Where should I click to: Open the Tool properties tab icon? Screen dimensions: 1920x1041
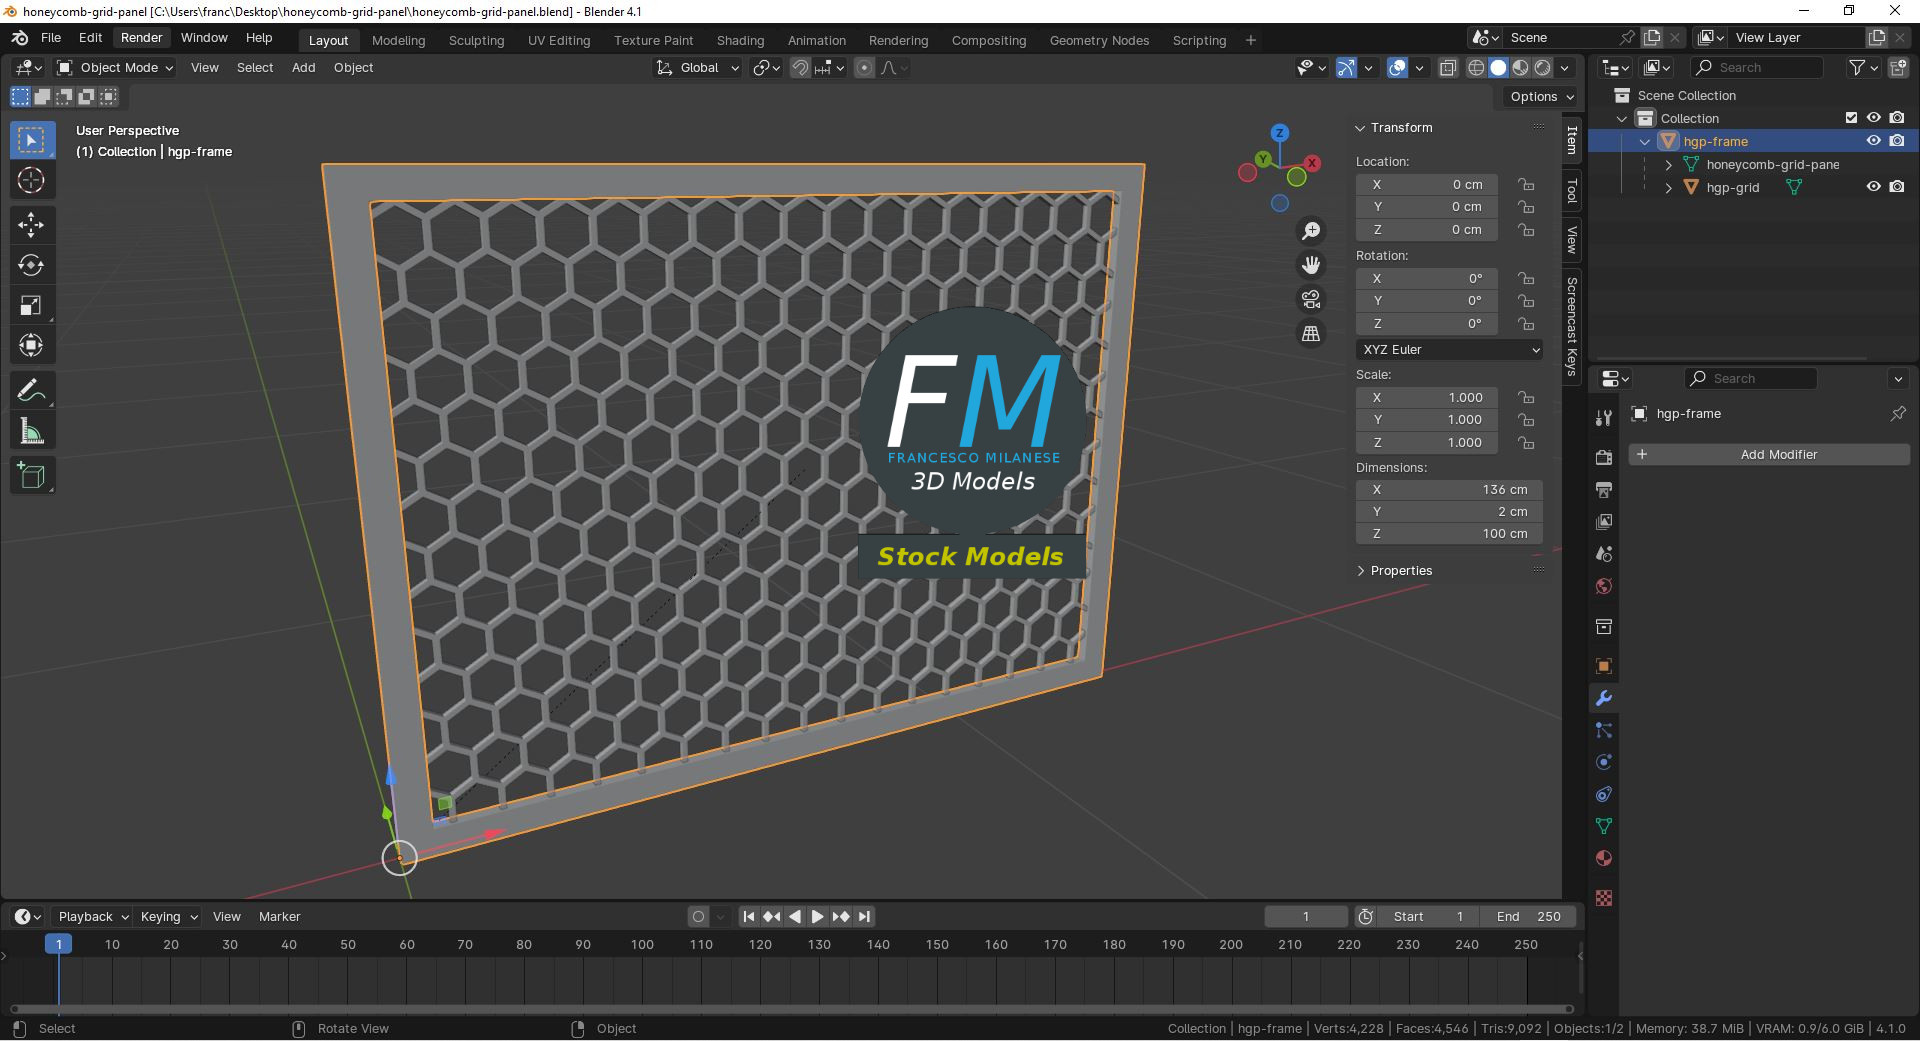coord(1604,417)
